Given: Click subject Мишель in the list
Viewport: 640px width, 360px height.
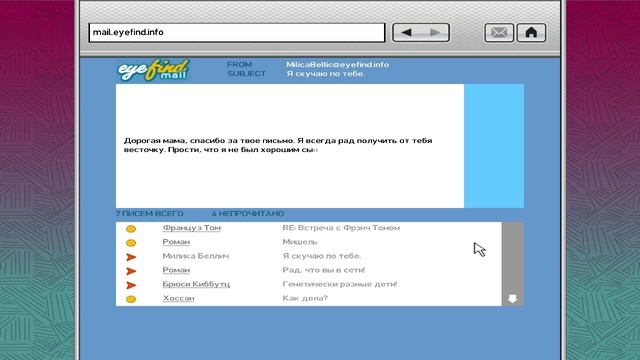Looking at the screenshot, I should coord(300,242).
